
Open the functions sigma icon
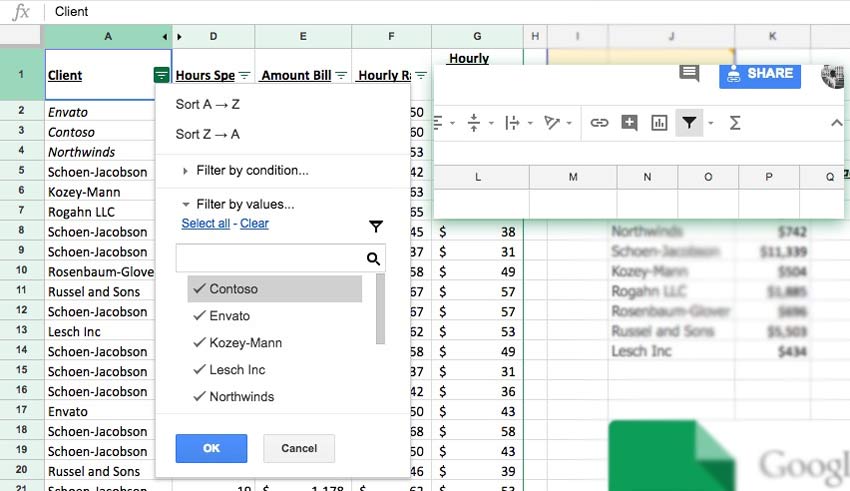(x=735, y=122)
